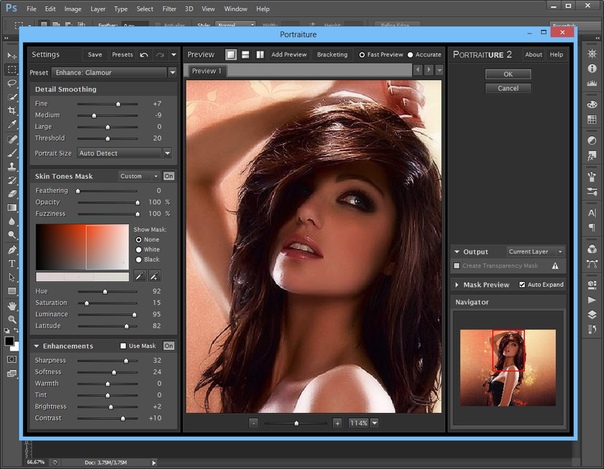Click the Add Preview button
The image size is (604, 469).
click(290, 54)
